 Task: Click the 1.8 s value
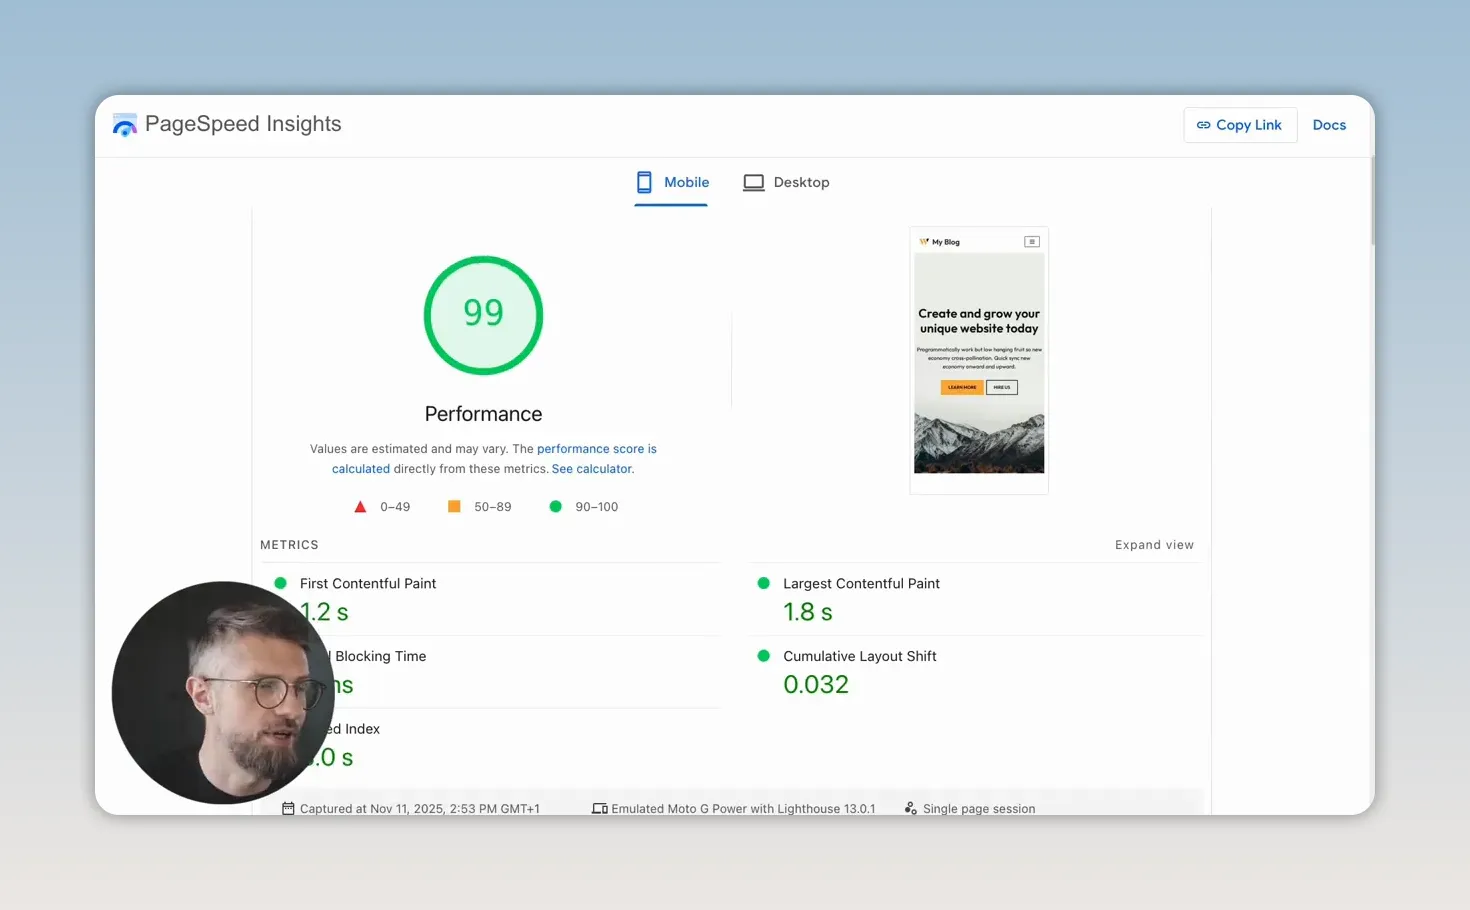click(x=808, y=612)
